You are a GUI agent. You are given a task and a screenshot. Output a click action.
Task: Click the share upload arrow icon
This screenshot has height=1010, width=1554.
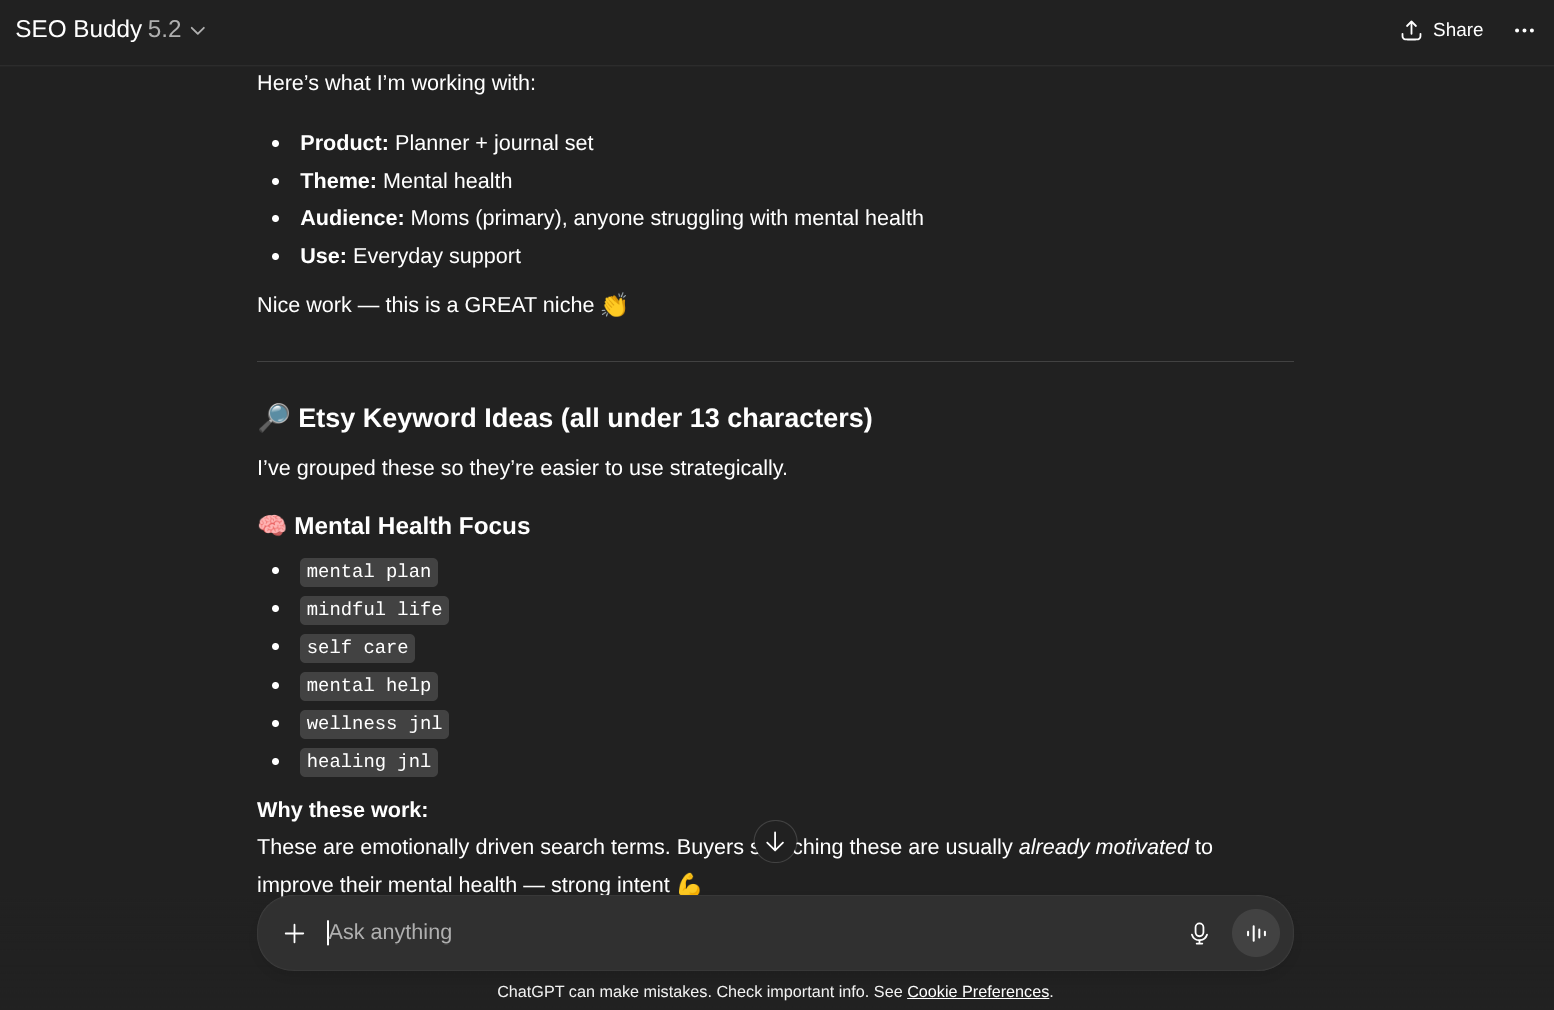click(x=1411, y=31)
